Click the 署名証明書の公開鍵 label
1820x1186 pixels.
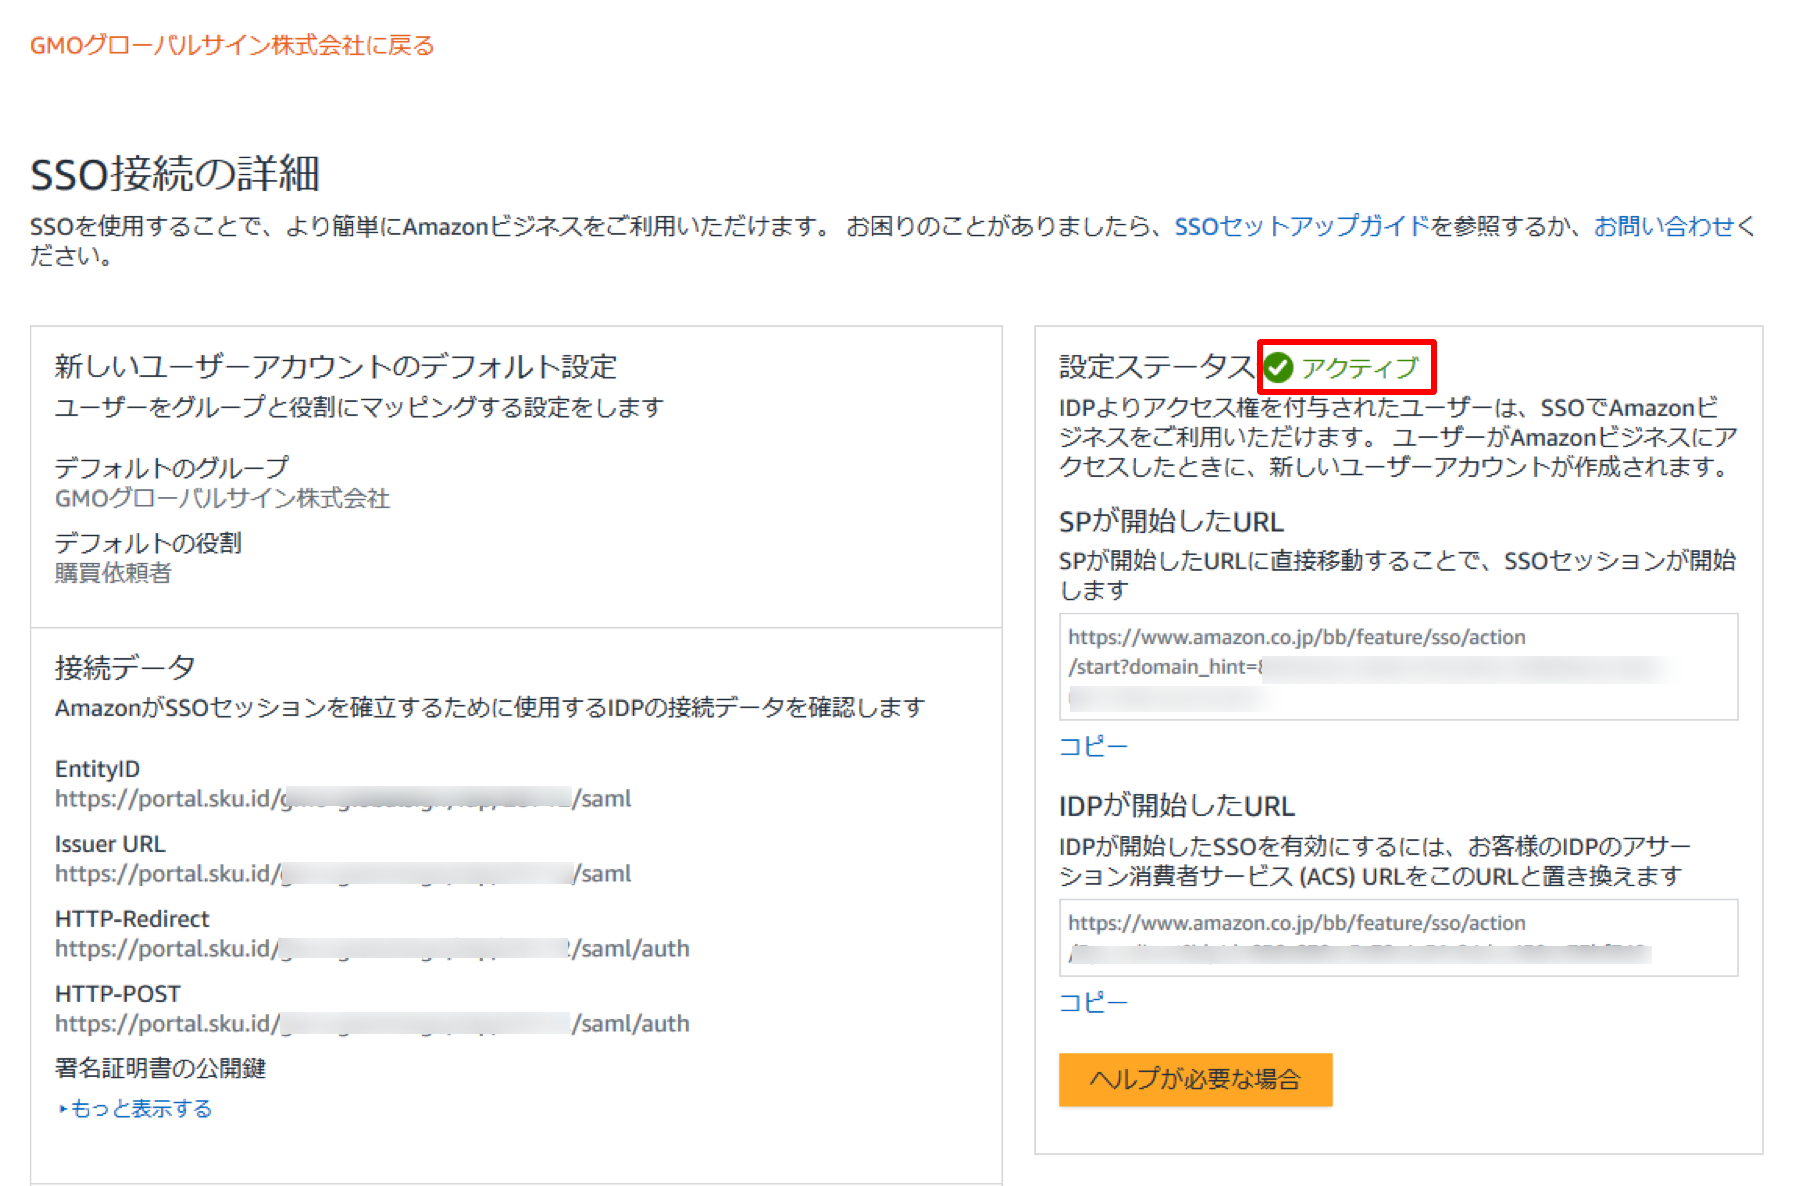tap(160, 1068)
